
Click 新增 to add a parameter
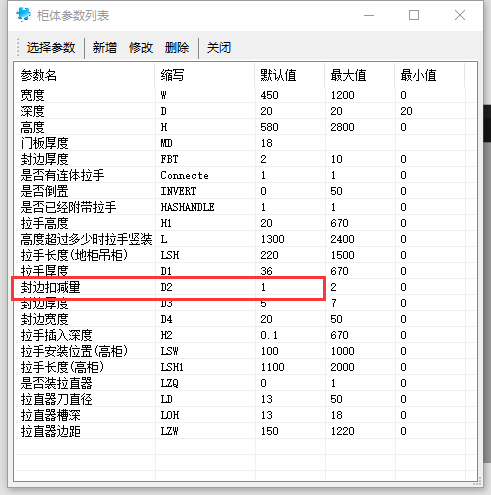coord(105,48)
